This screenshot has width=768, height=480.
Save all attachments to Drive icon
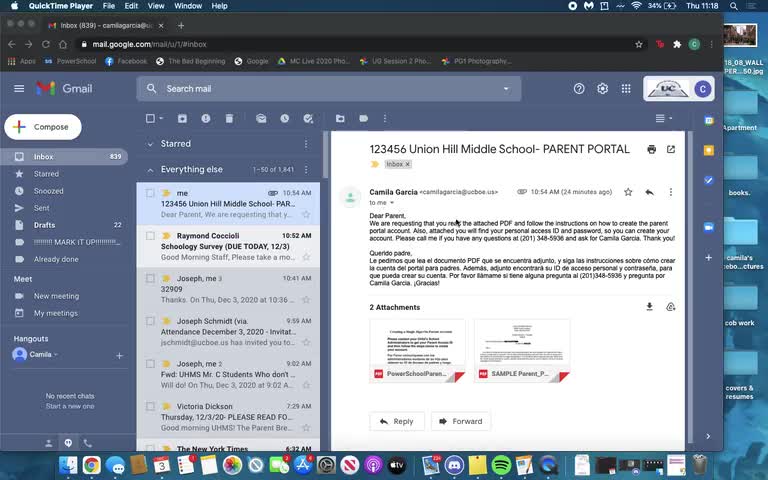[x=671, y=307]
